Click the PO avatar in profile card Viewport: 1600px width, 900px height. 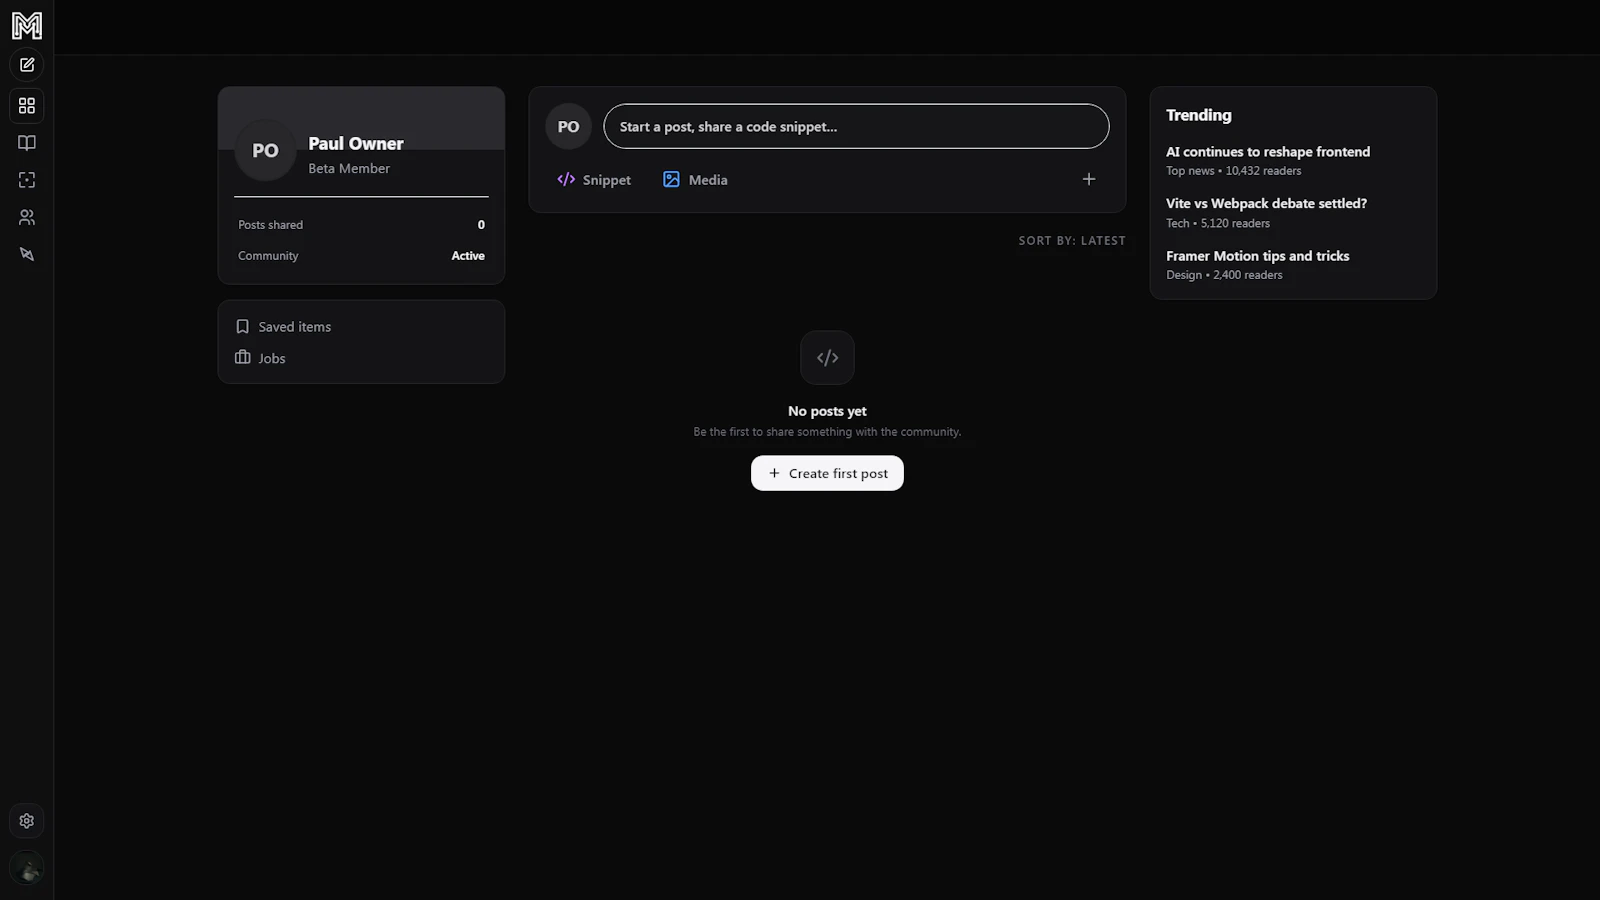pos(265,150)
